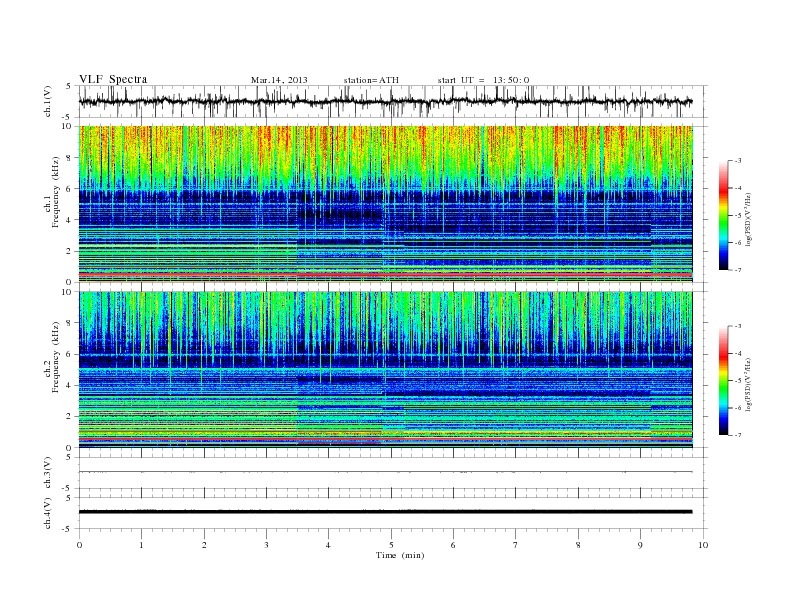Click the ch.2 spectrogram color scale bar

point(723,381)
